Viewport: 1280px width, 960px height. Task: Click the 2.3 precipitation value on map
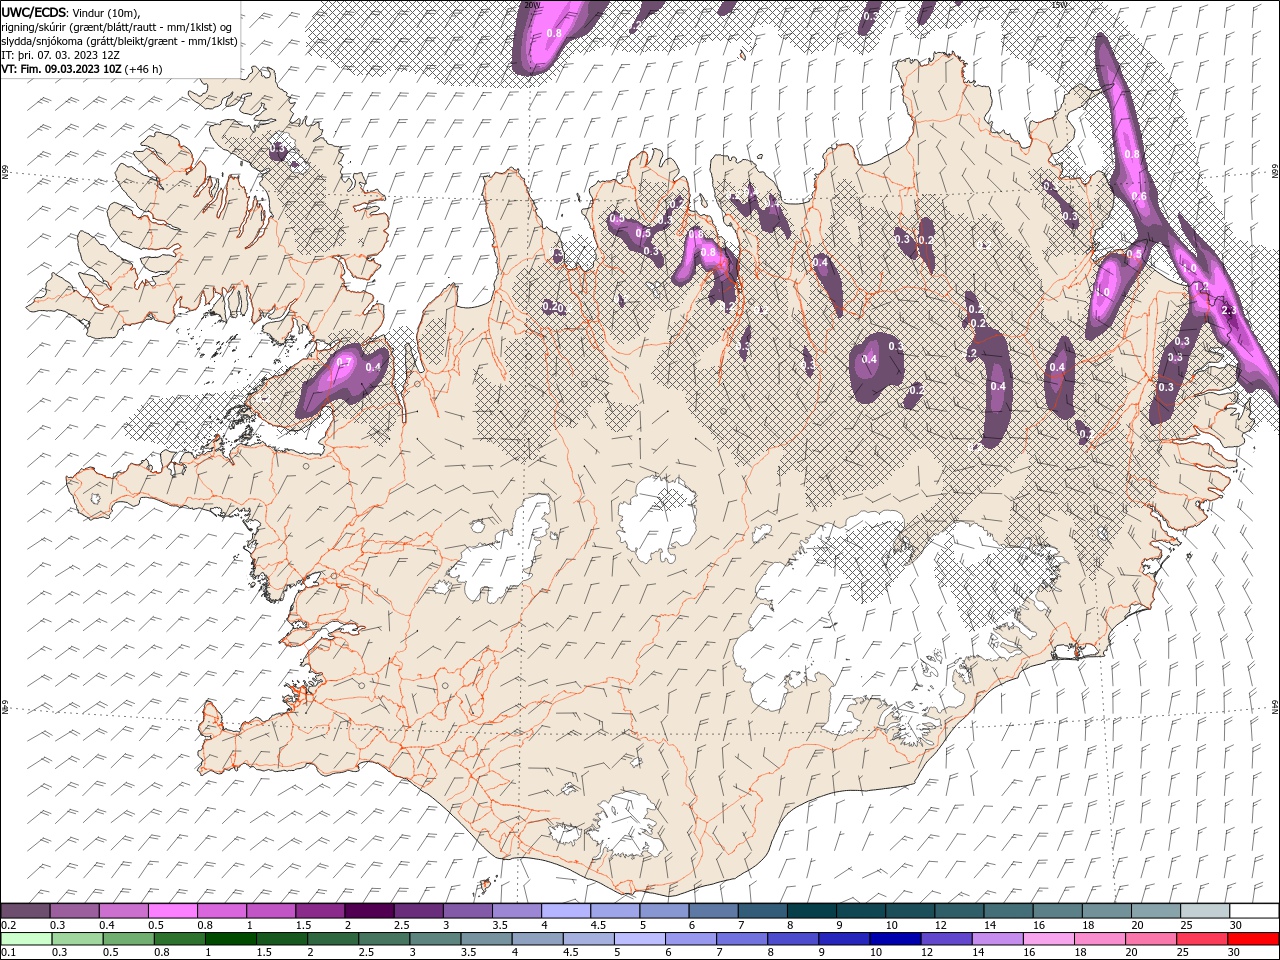click(1229, 310)
